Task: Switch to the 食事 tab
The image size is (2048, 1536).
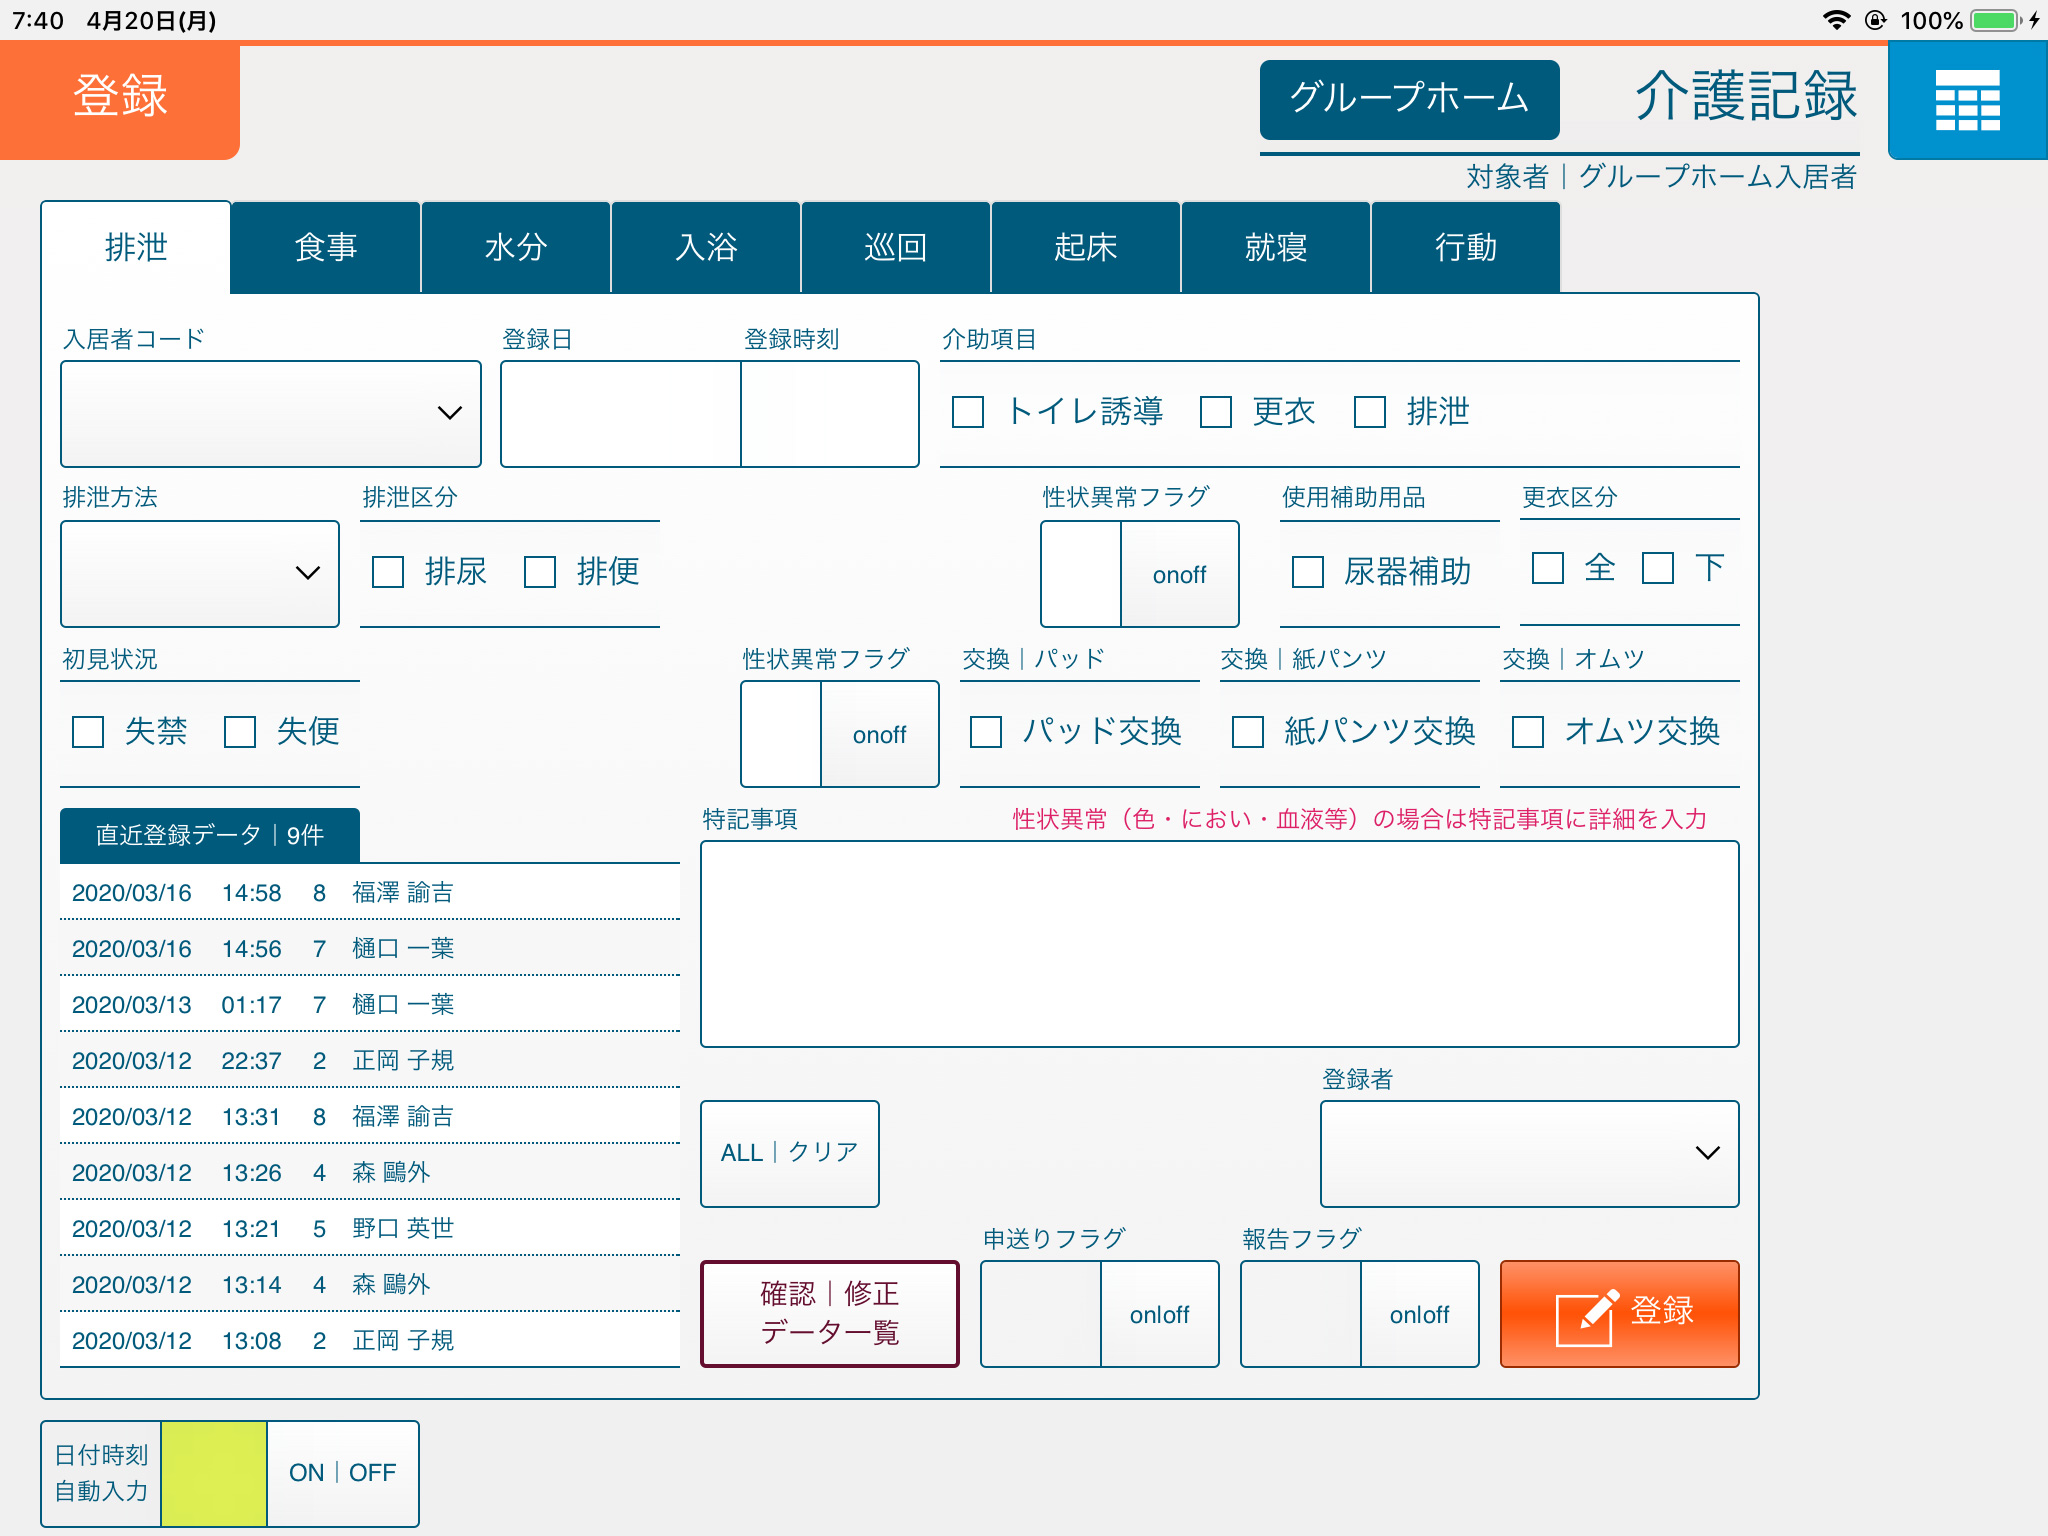Action: pos(326,247)
